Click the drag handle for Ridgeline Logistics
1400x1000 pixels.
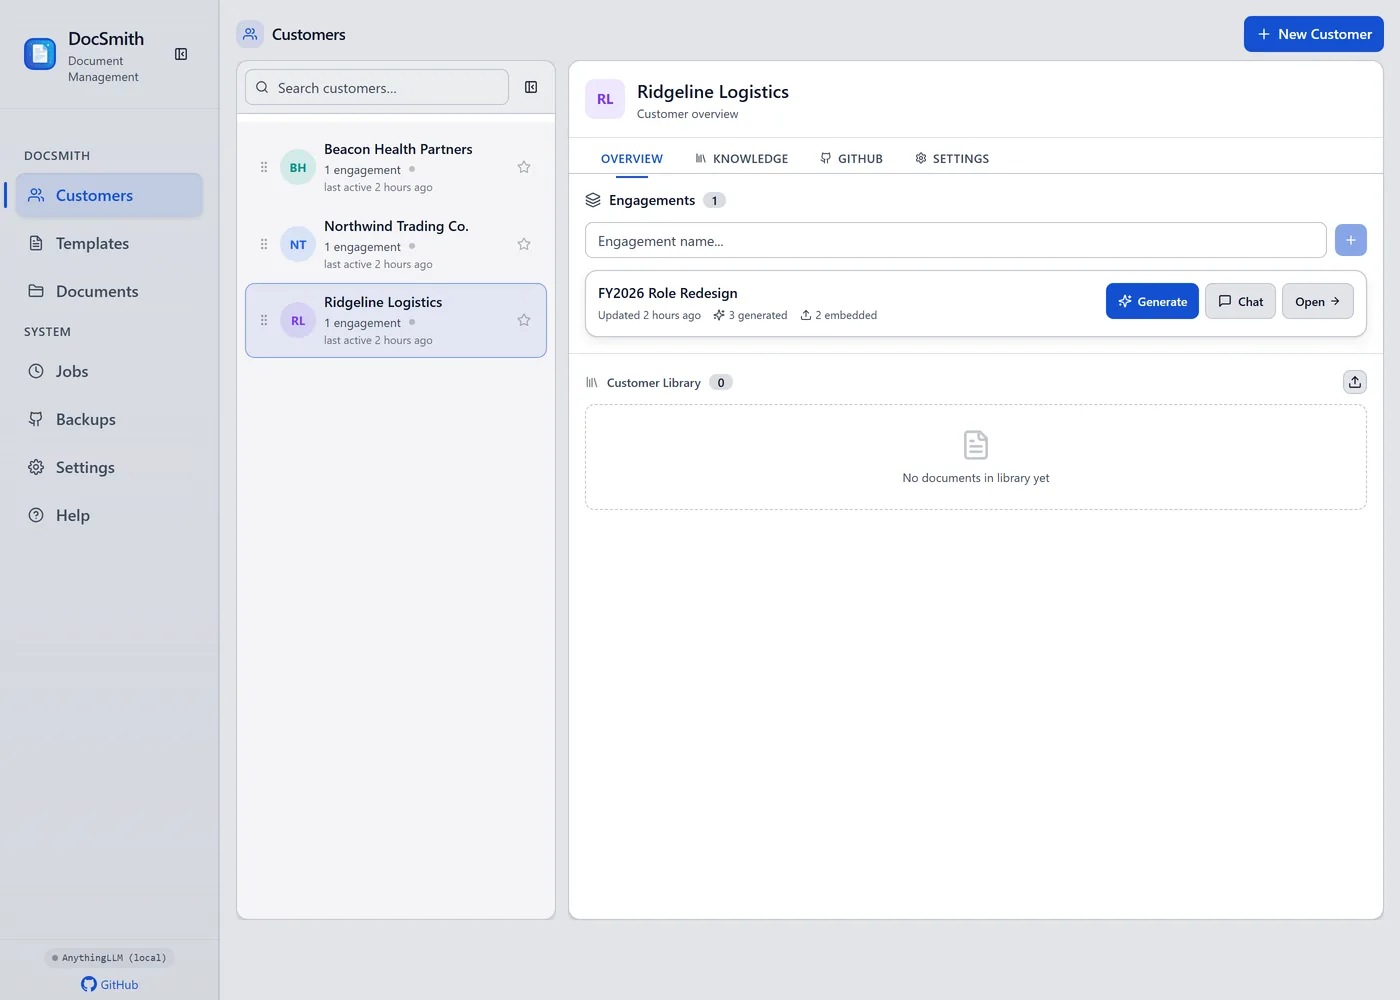click(264, 320)
